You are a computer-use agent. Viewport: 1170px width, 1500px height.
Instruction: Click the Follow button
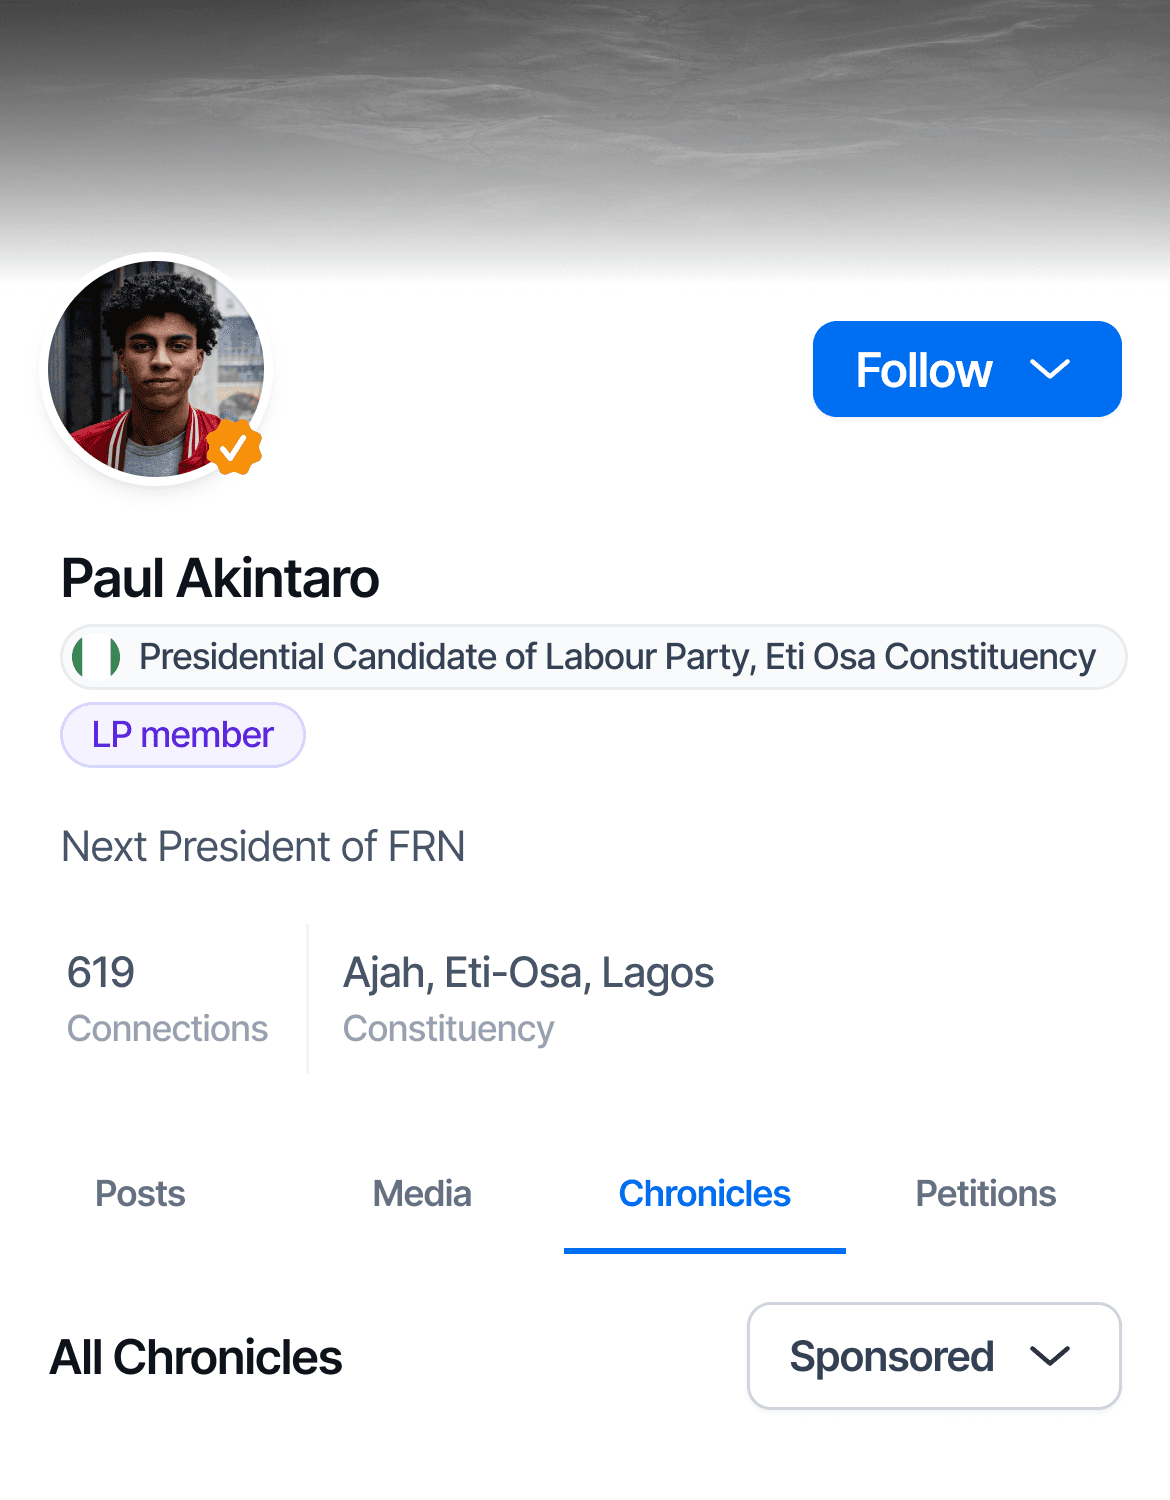924,370
